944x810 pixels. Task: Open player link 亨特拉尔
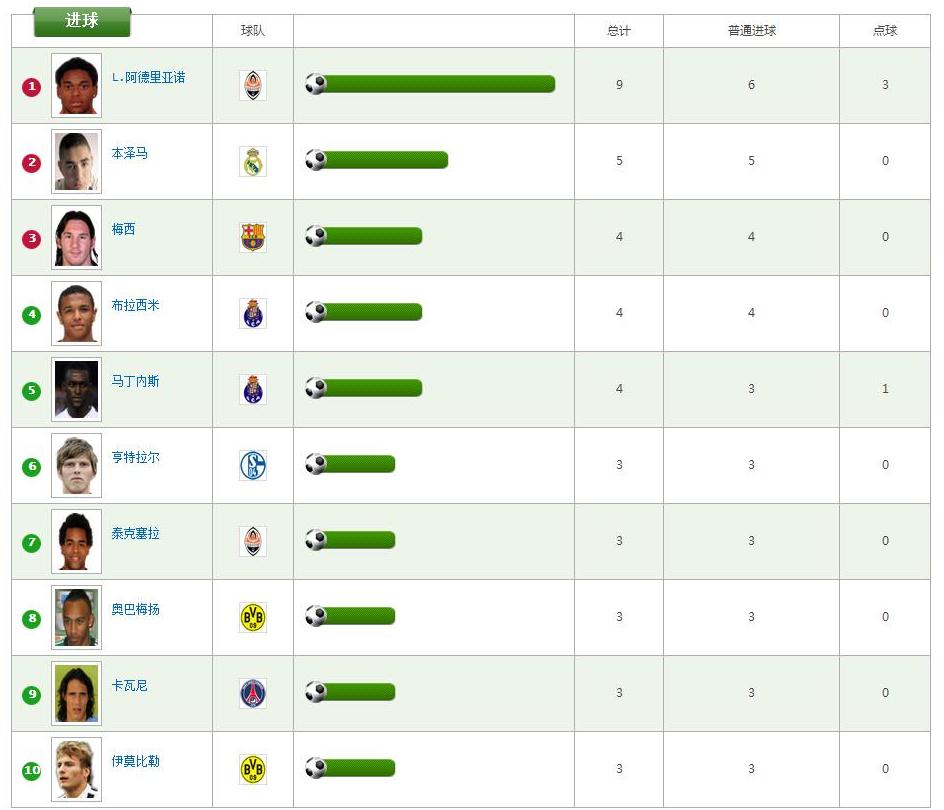point(135,457)
